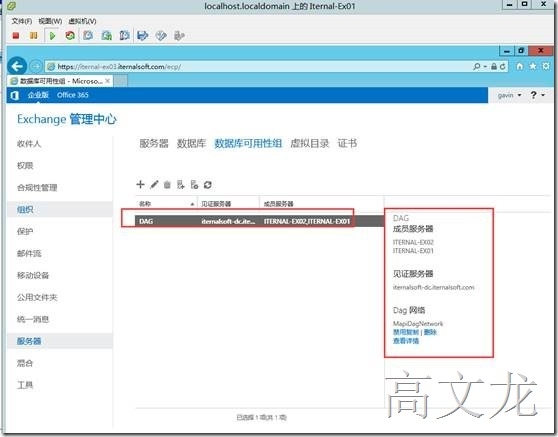
Task: Delete the DAG with trash icon
Action: [167, 185]
